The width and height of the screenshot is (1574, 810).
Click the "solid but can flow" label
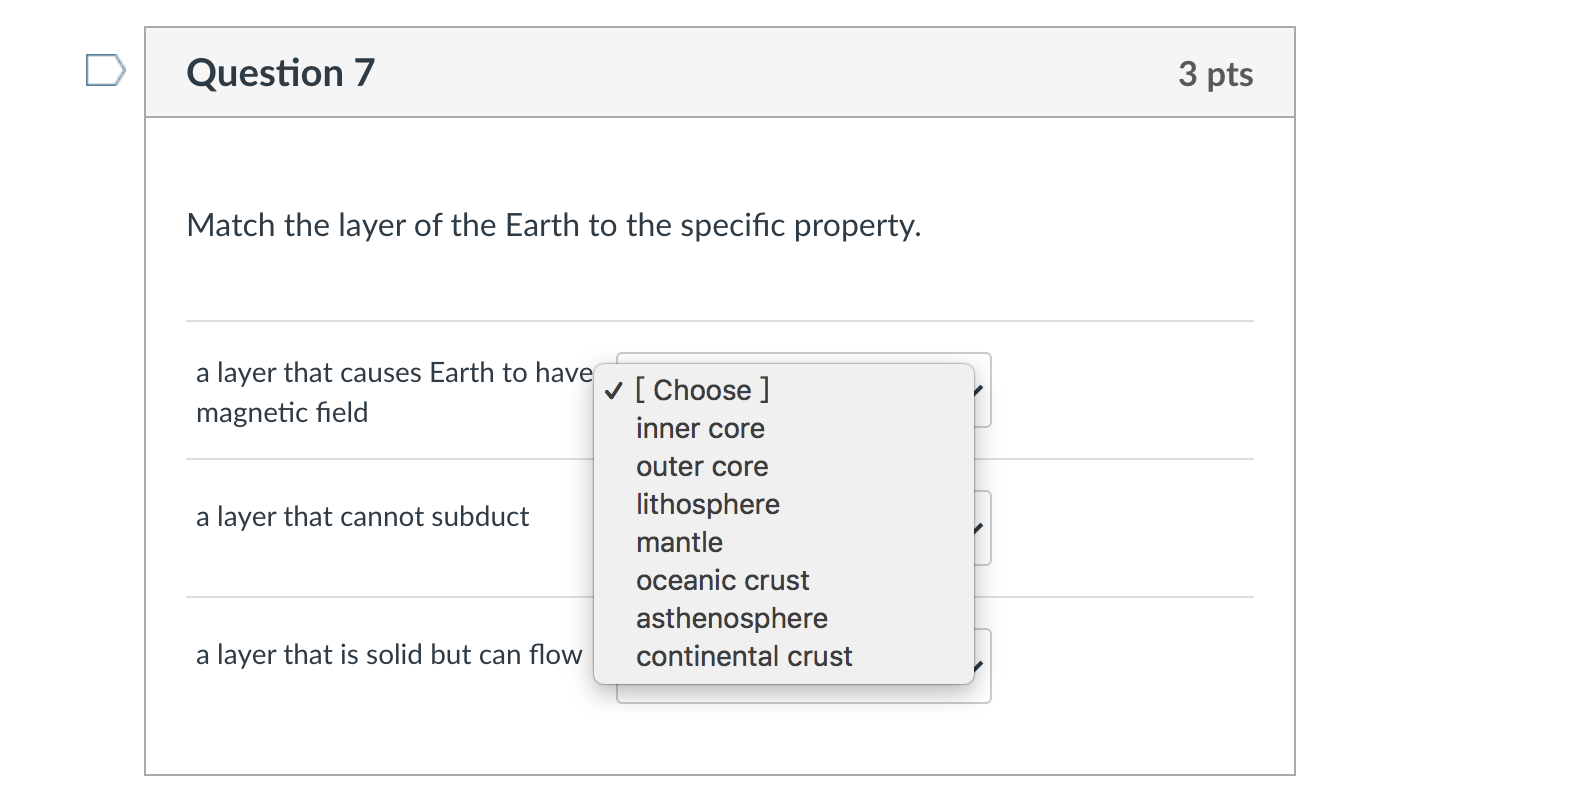388,654
